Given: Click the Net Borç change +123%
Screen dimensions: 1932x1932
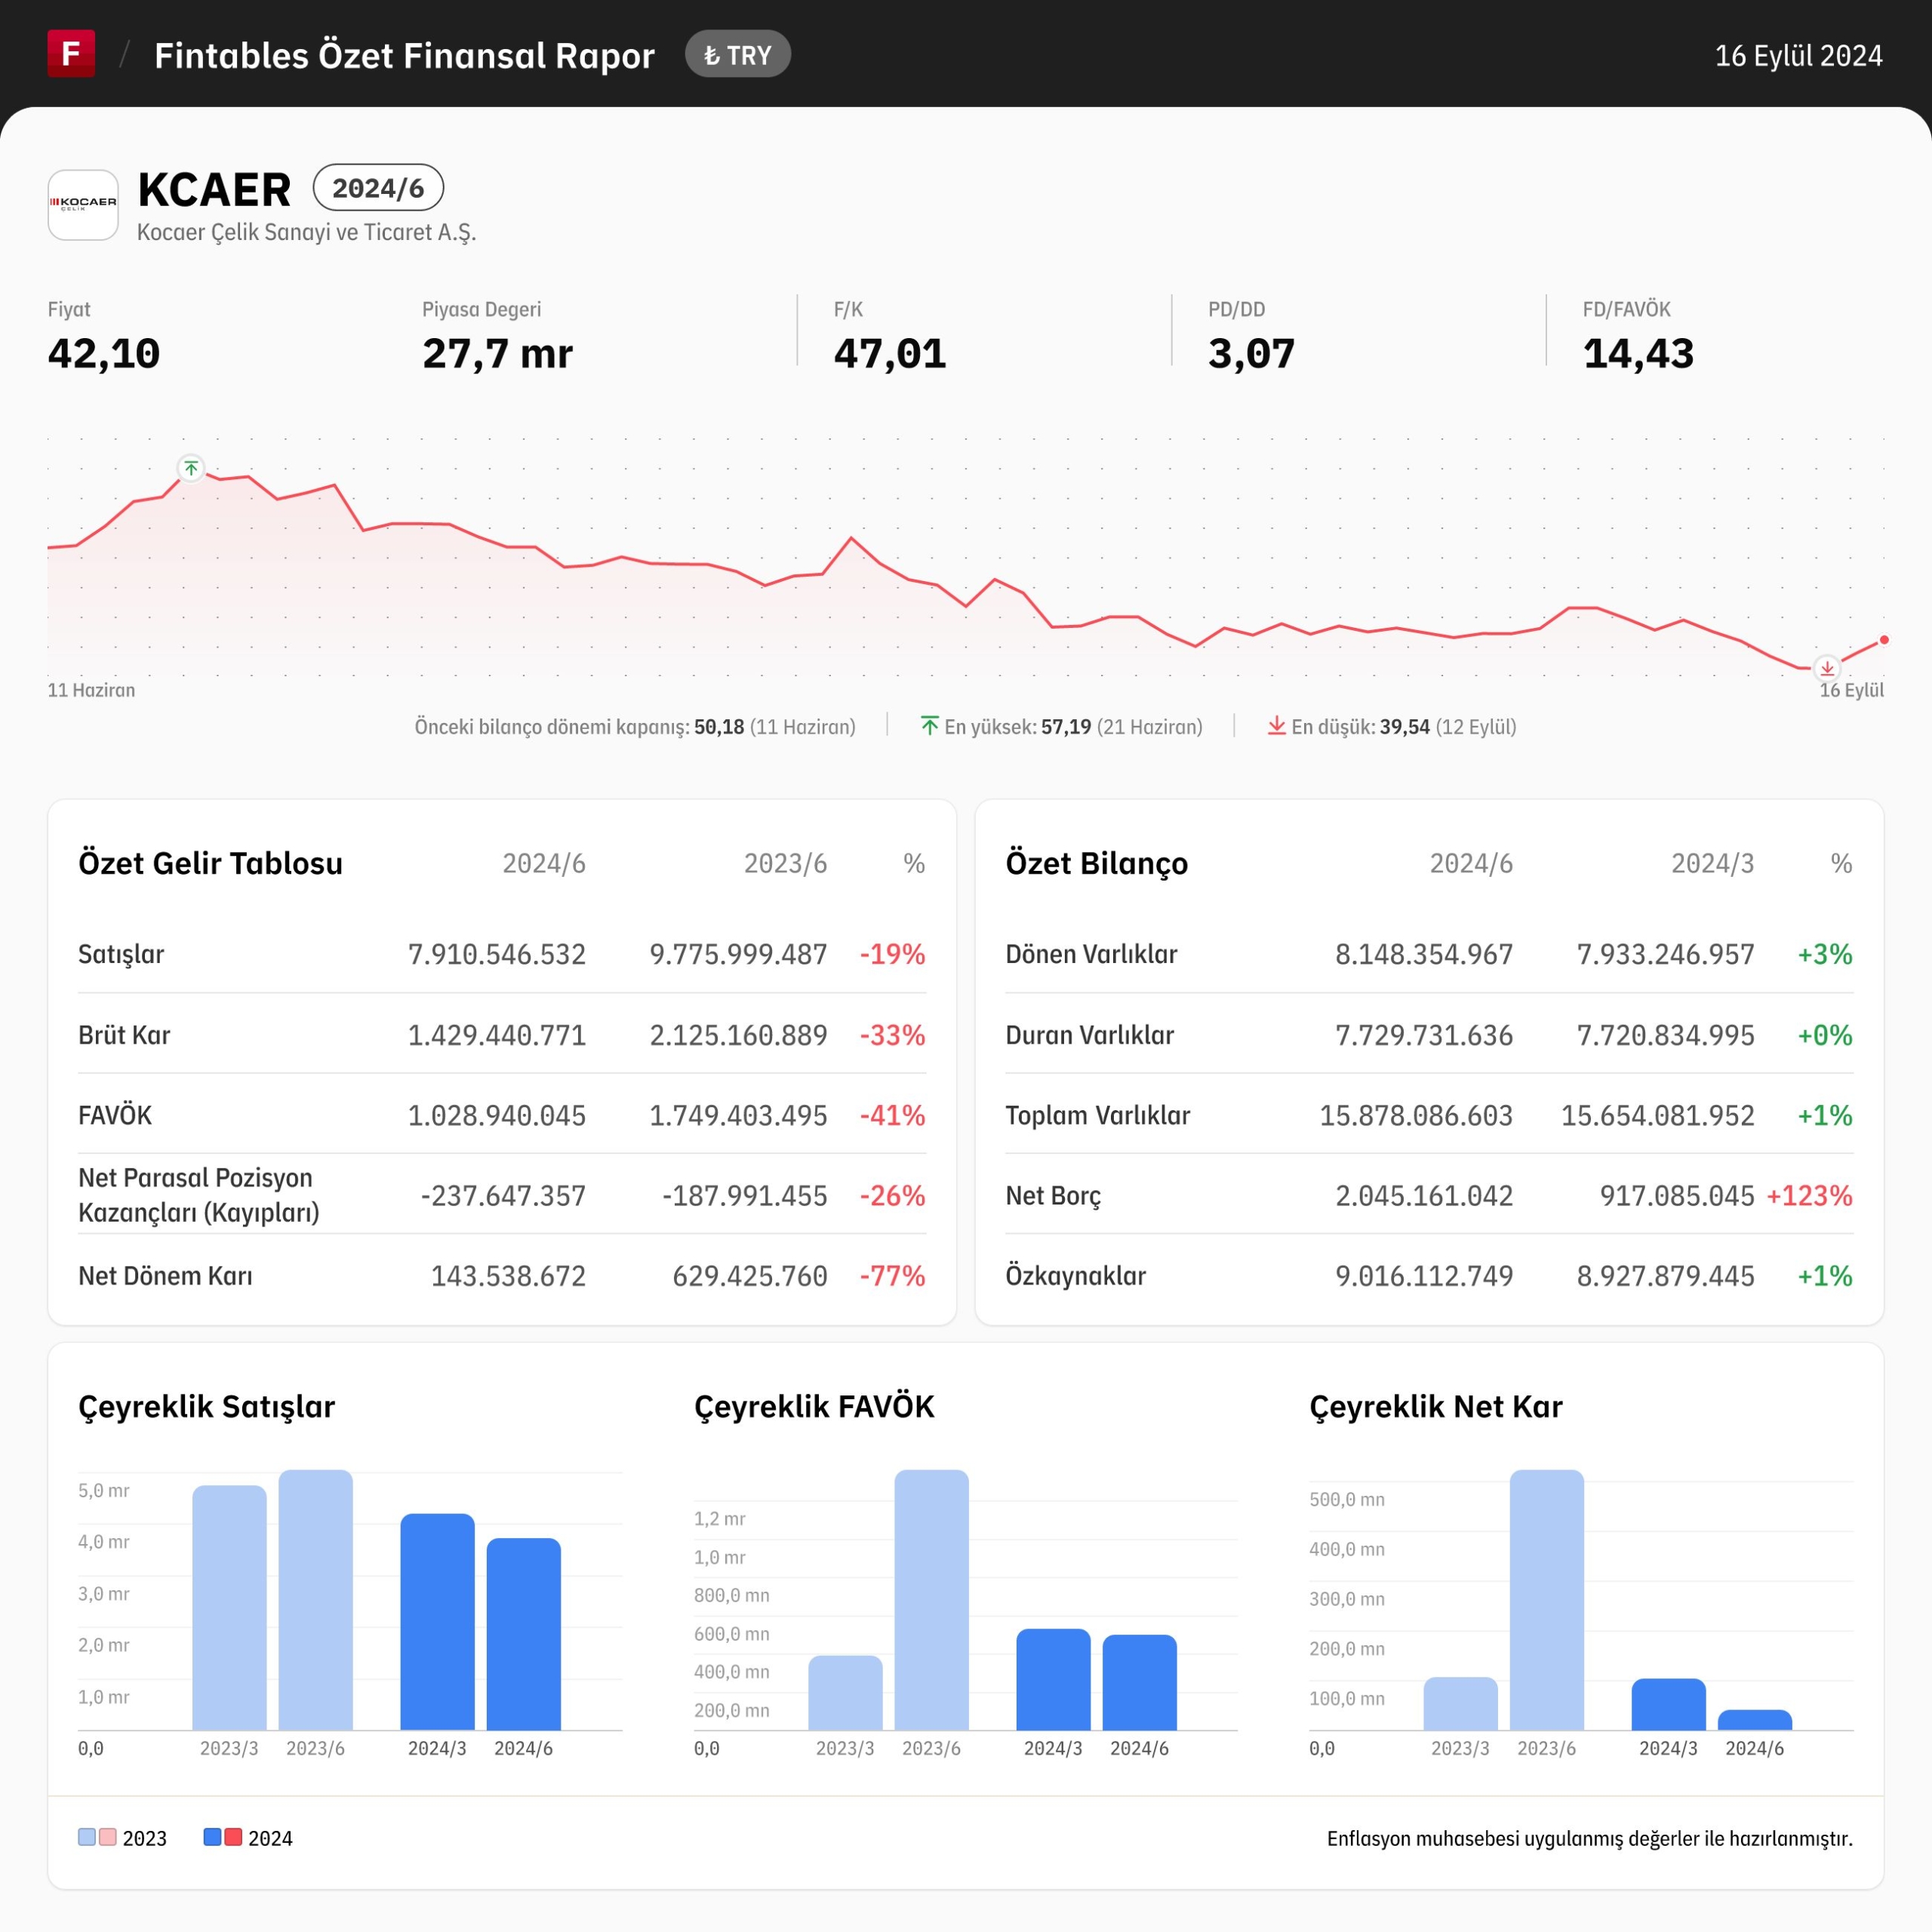Looking at the screenshot, I should [x=1809, y=1196].
